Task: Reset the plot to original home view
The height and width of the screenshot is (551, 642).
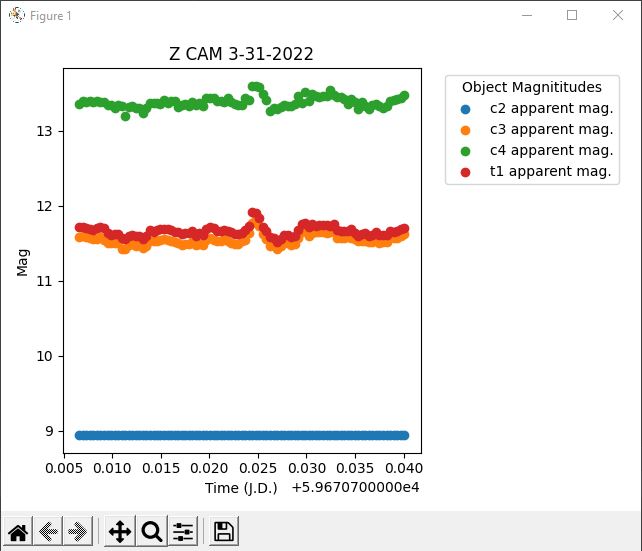Action: click(18, 531)
